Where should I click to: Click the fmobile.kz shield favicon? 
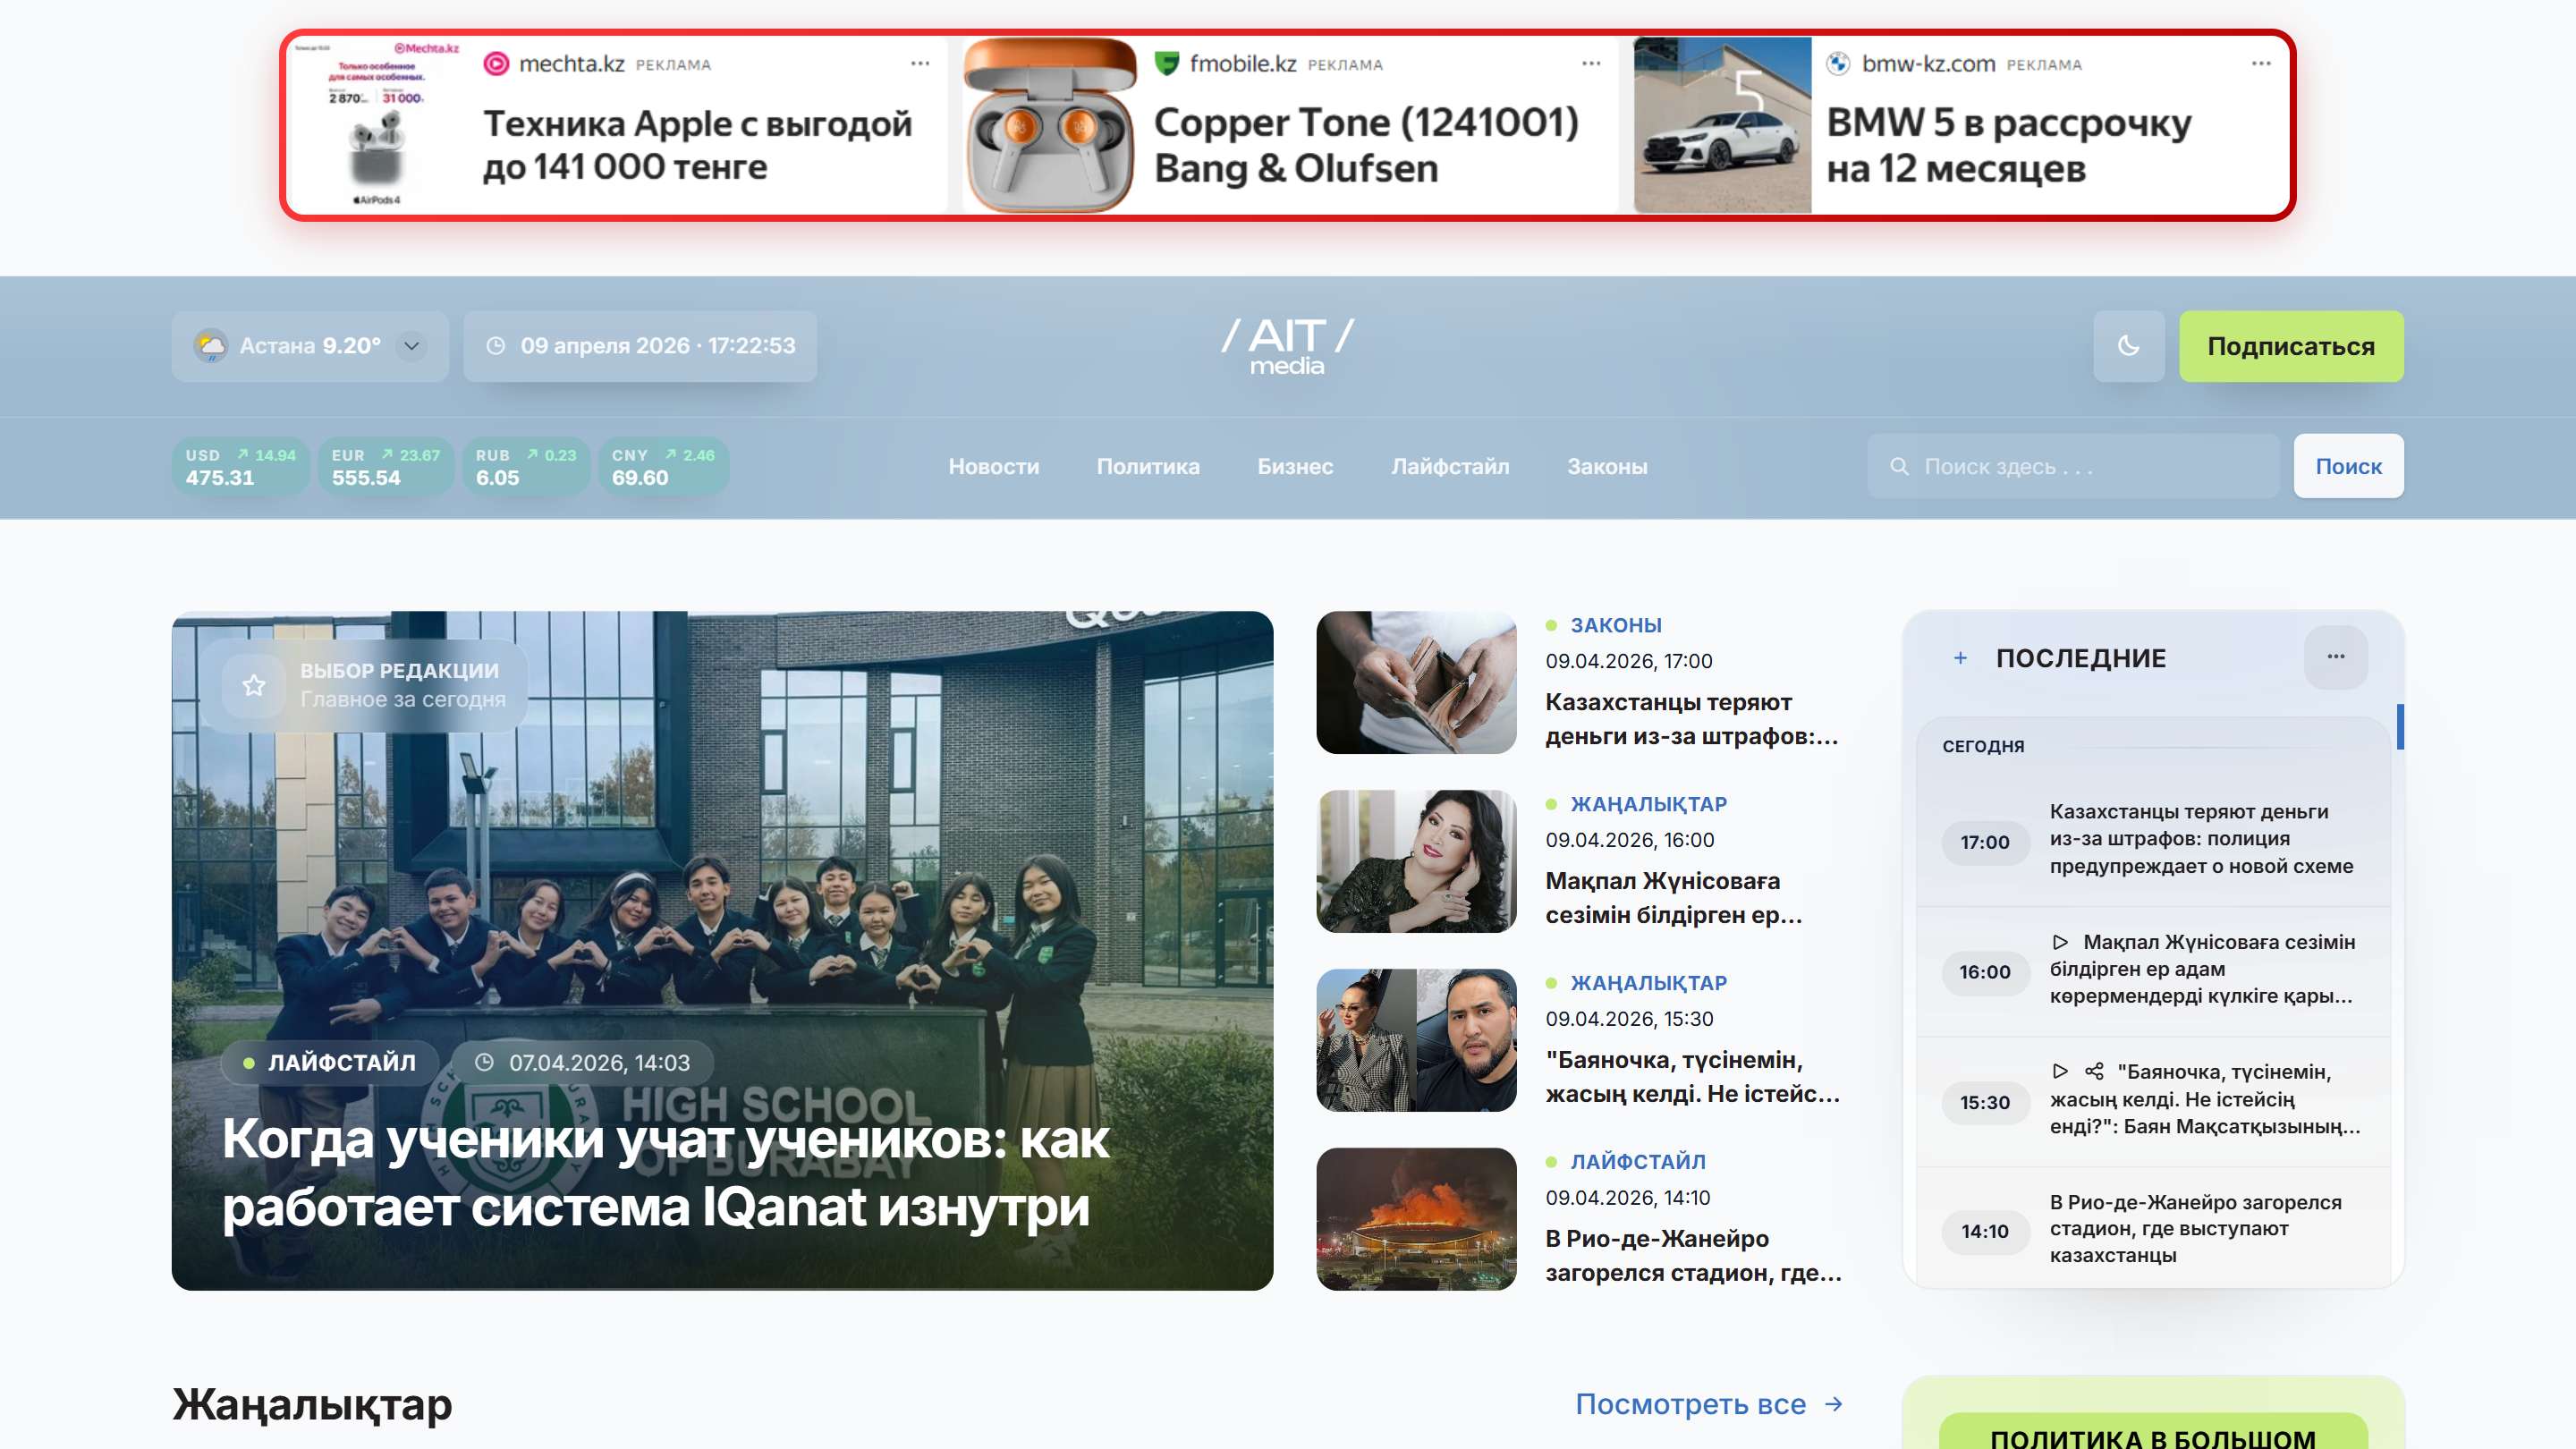(1167, 64)
